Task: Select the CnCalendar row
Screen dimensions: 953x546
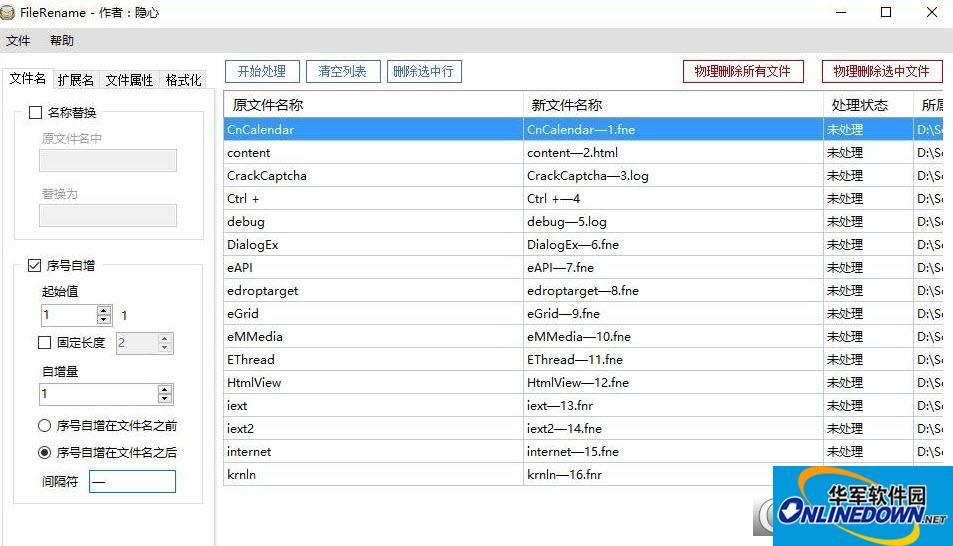Action: 583,130
